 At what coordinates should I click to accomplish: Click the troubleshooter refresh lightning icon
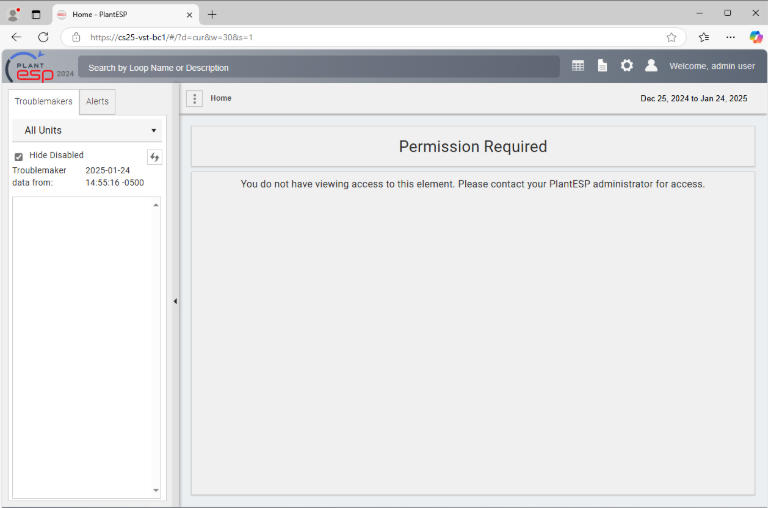(x=155, y=157)
